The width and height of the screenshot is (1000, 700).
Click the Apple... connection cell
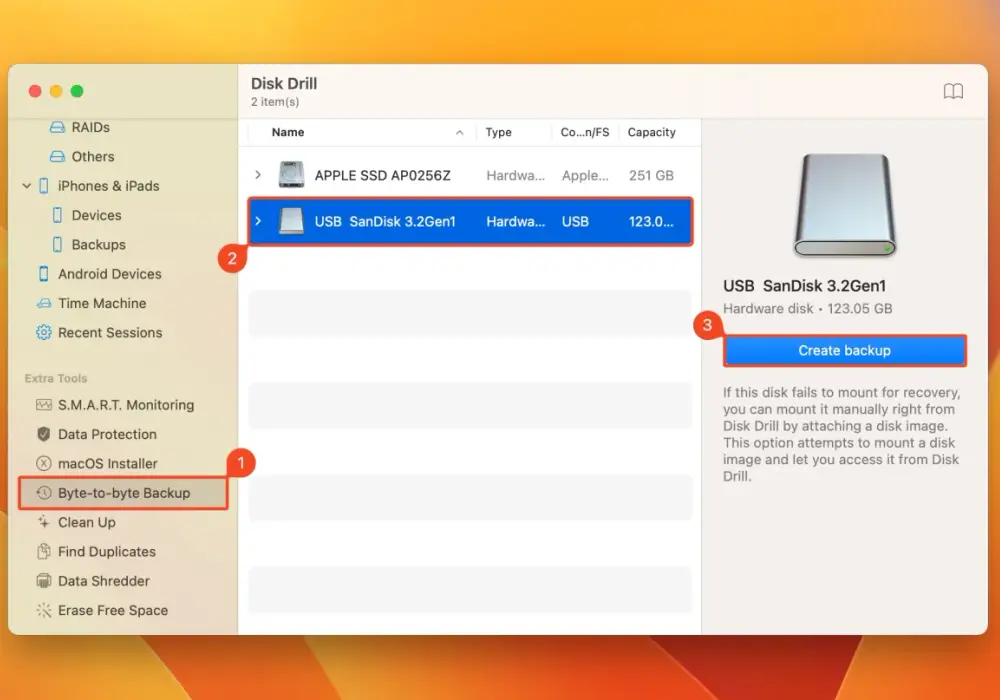(585, 175)
